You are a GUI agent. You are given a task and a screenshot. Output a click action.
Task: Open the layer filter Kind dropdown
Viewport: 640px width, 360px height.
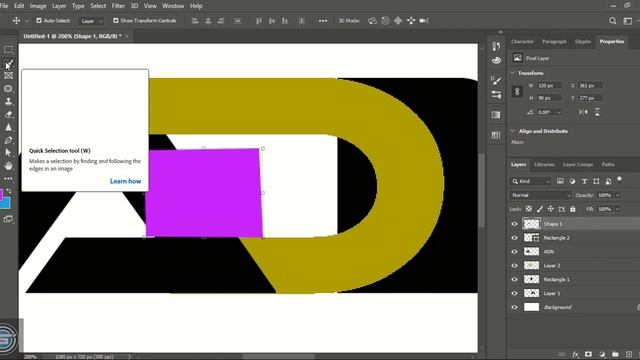pos(531,181)
